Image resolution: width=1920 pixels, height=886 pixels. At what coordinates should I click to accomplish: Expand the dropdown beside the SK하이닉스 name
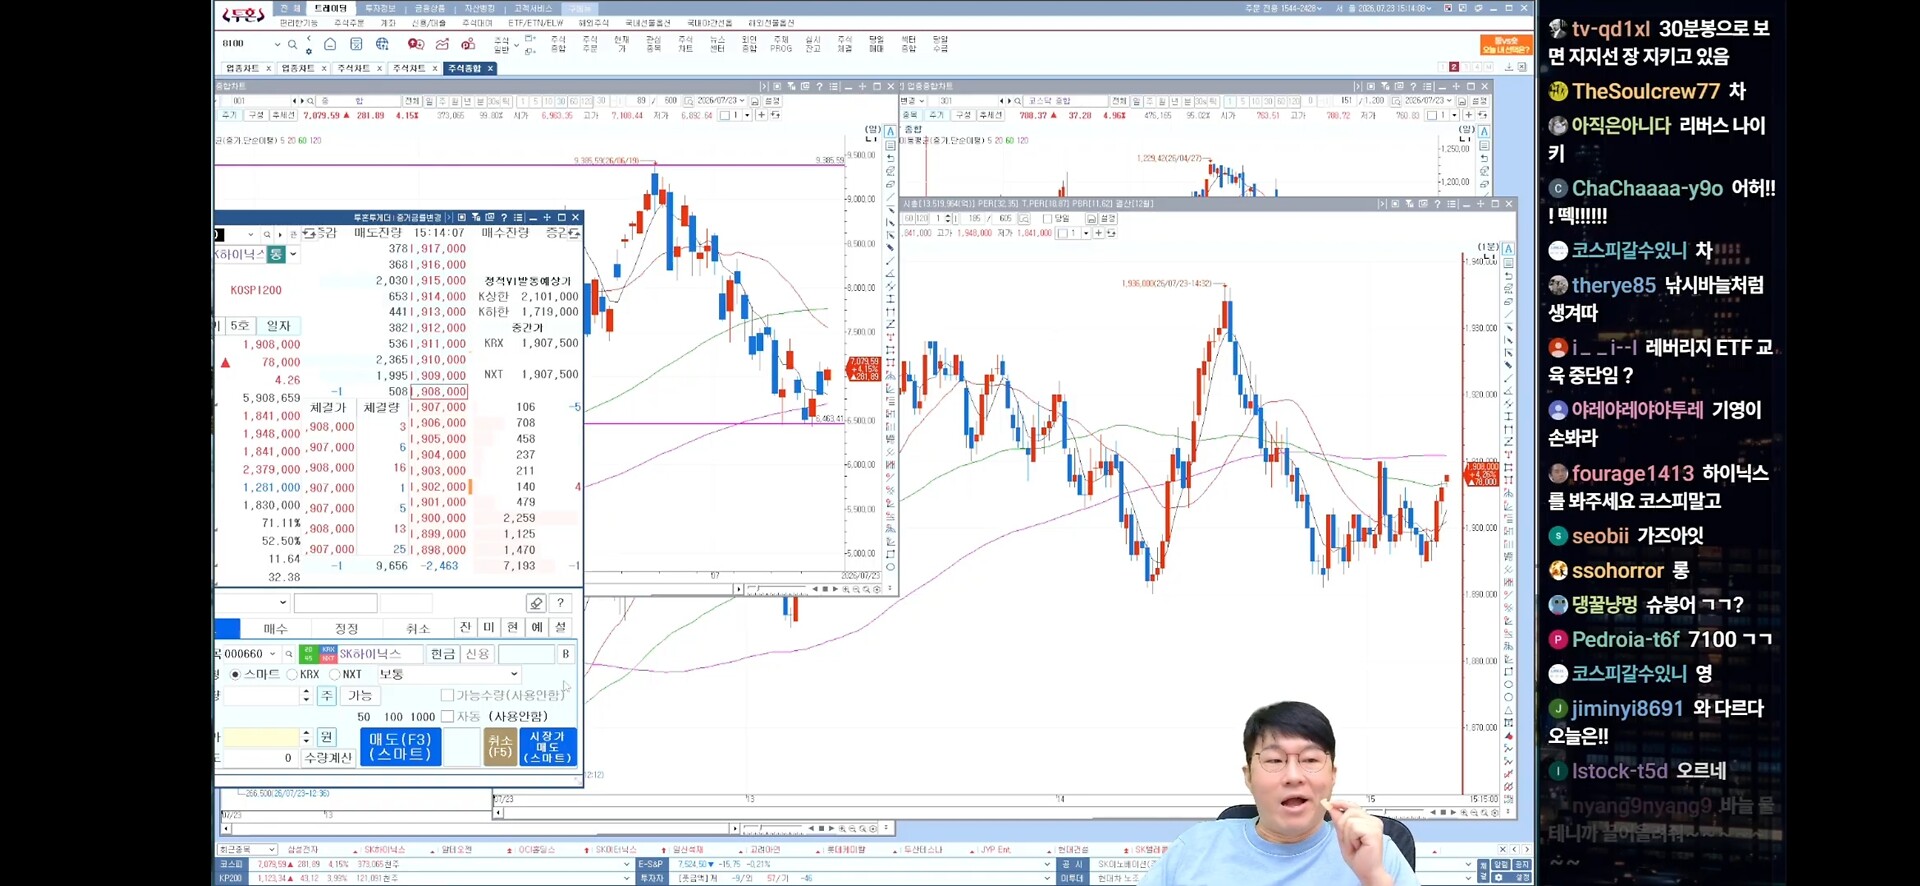293,255
